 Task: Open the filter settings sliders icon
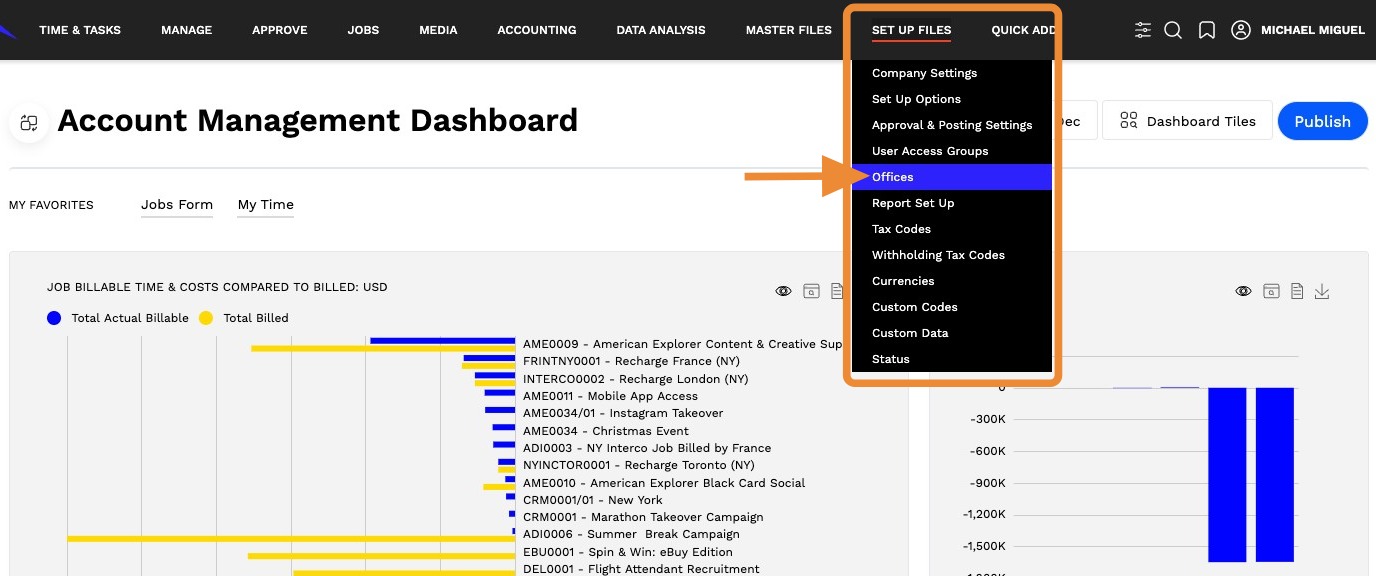(x=1143, y=30)
